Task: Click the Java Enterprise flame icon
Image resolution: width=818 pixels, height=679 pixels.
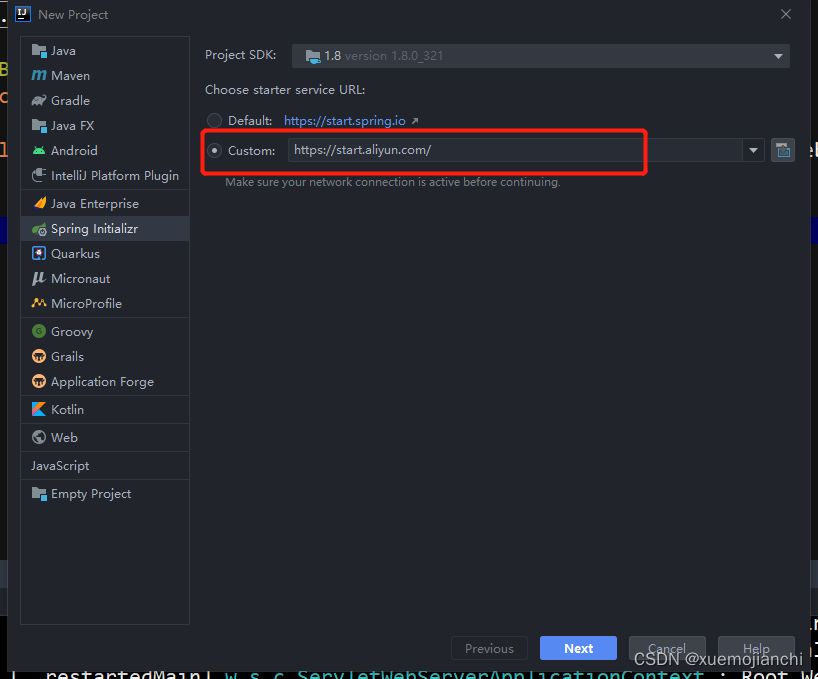Action: click(x=39, y=203)
